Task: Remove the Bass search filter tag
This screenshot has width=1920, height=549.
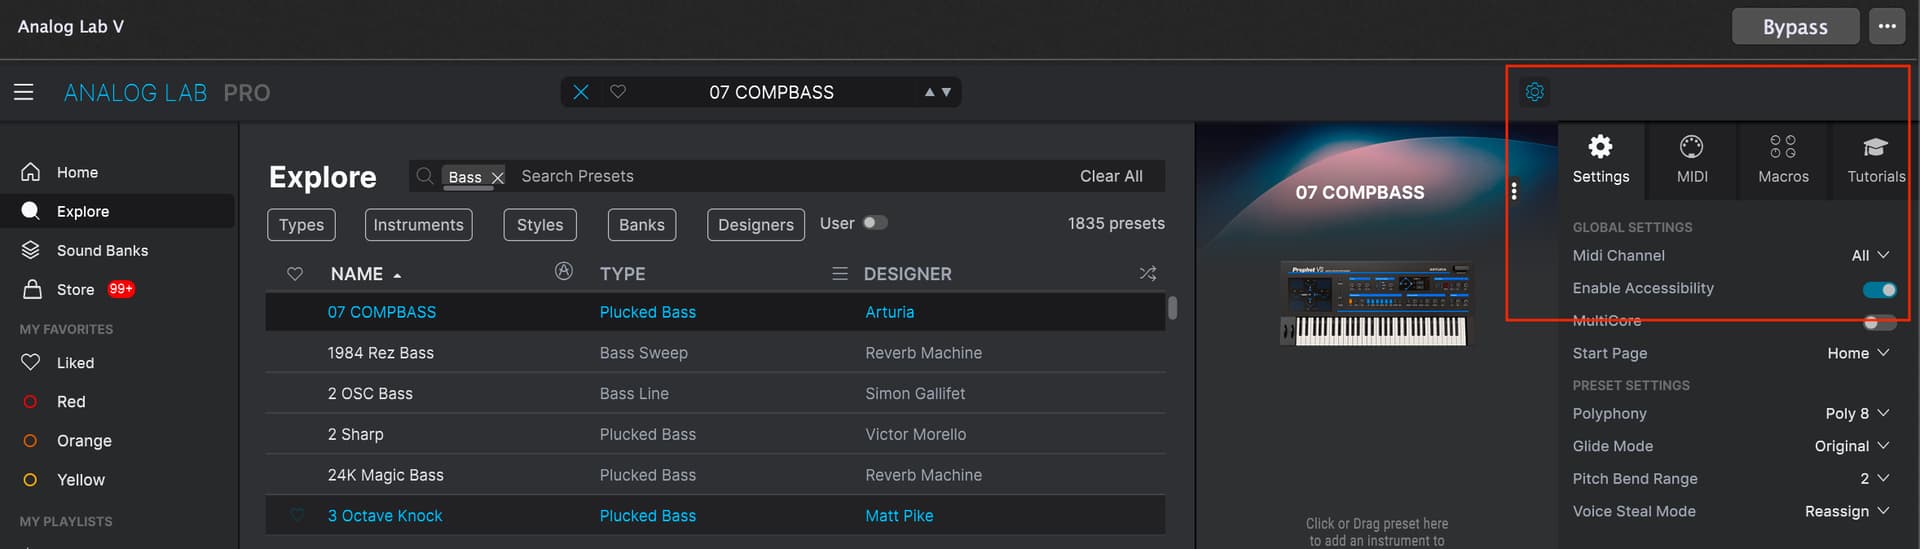Action: click(x=497, y=177)
